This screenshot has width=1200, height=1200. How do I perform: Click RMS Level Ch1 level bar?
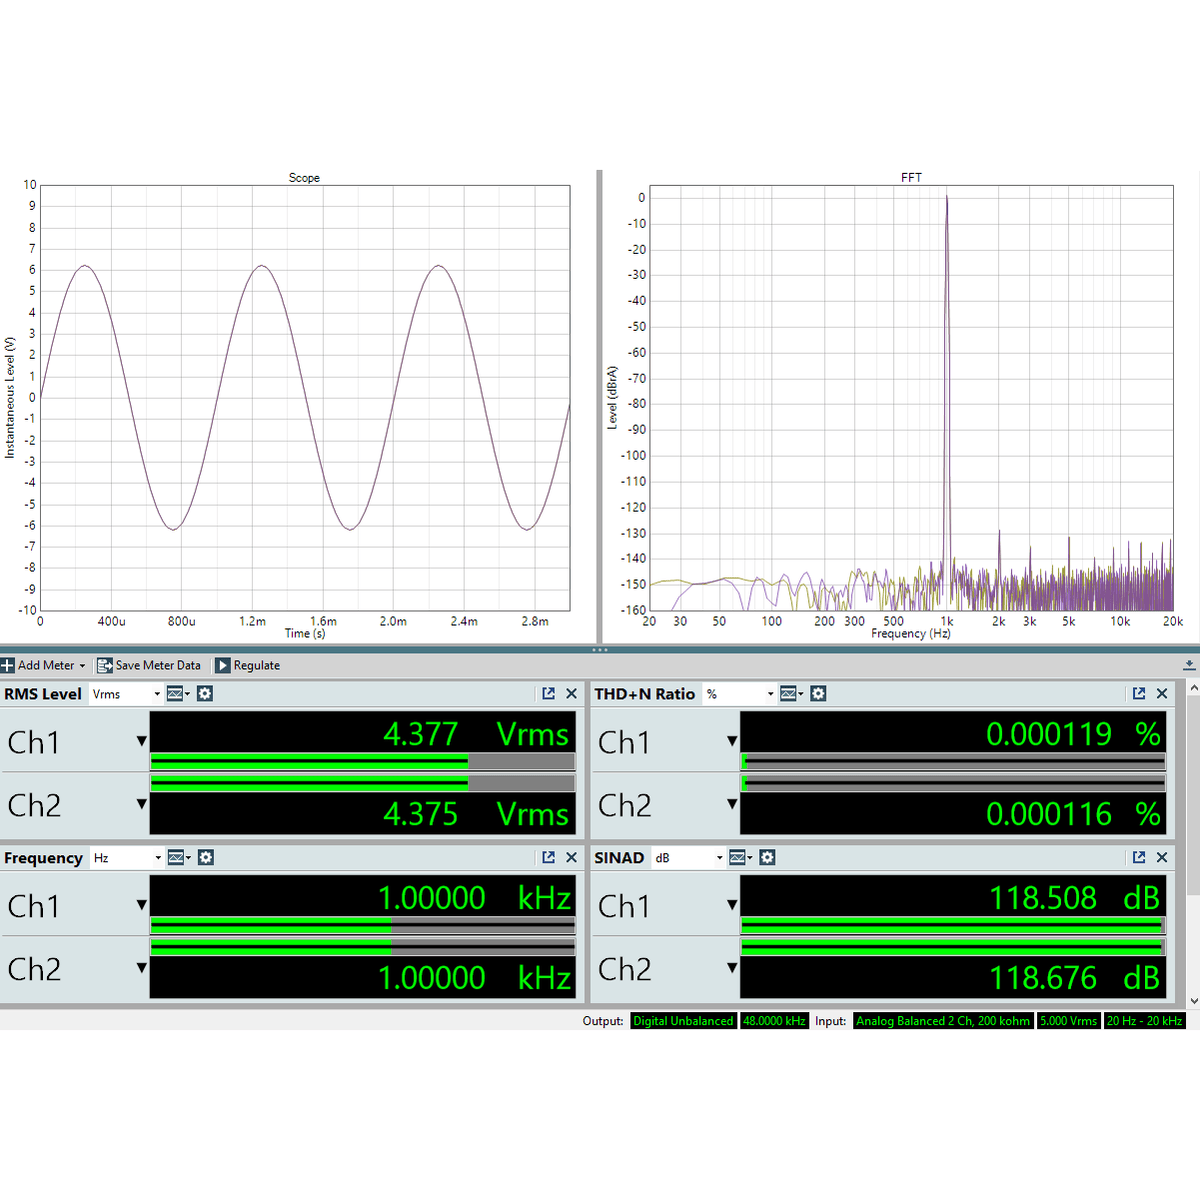[x=362, y=762]
